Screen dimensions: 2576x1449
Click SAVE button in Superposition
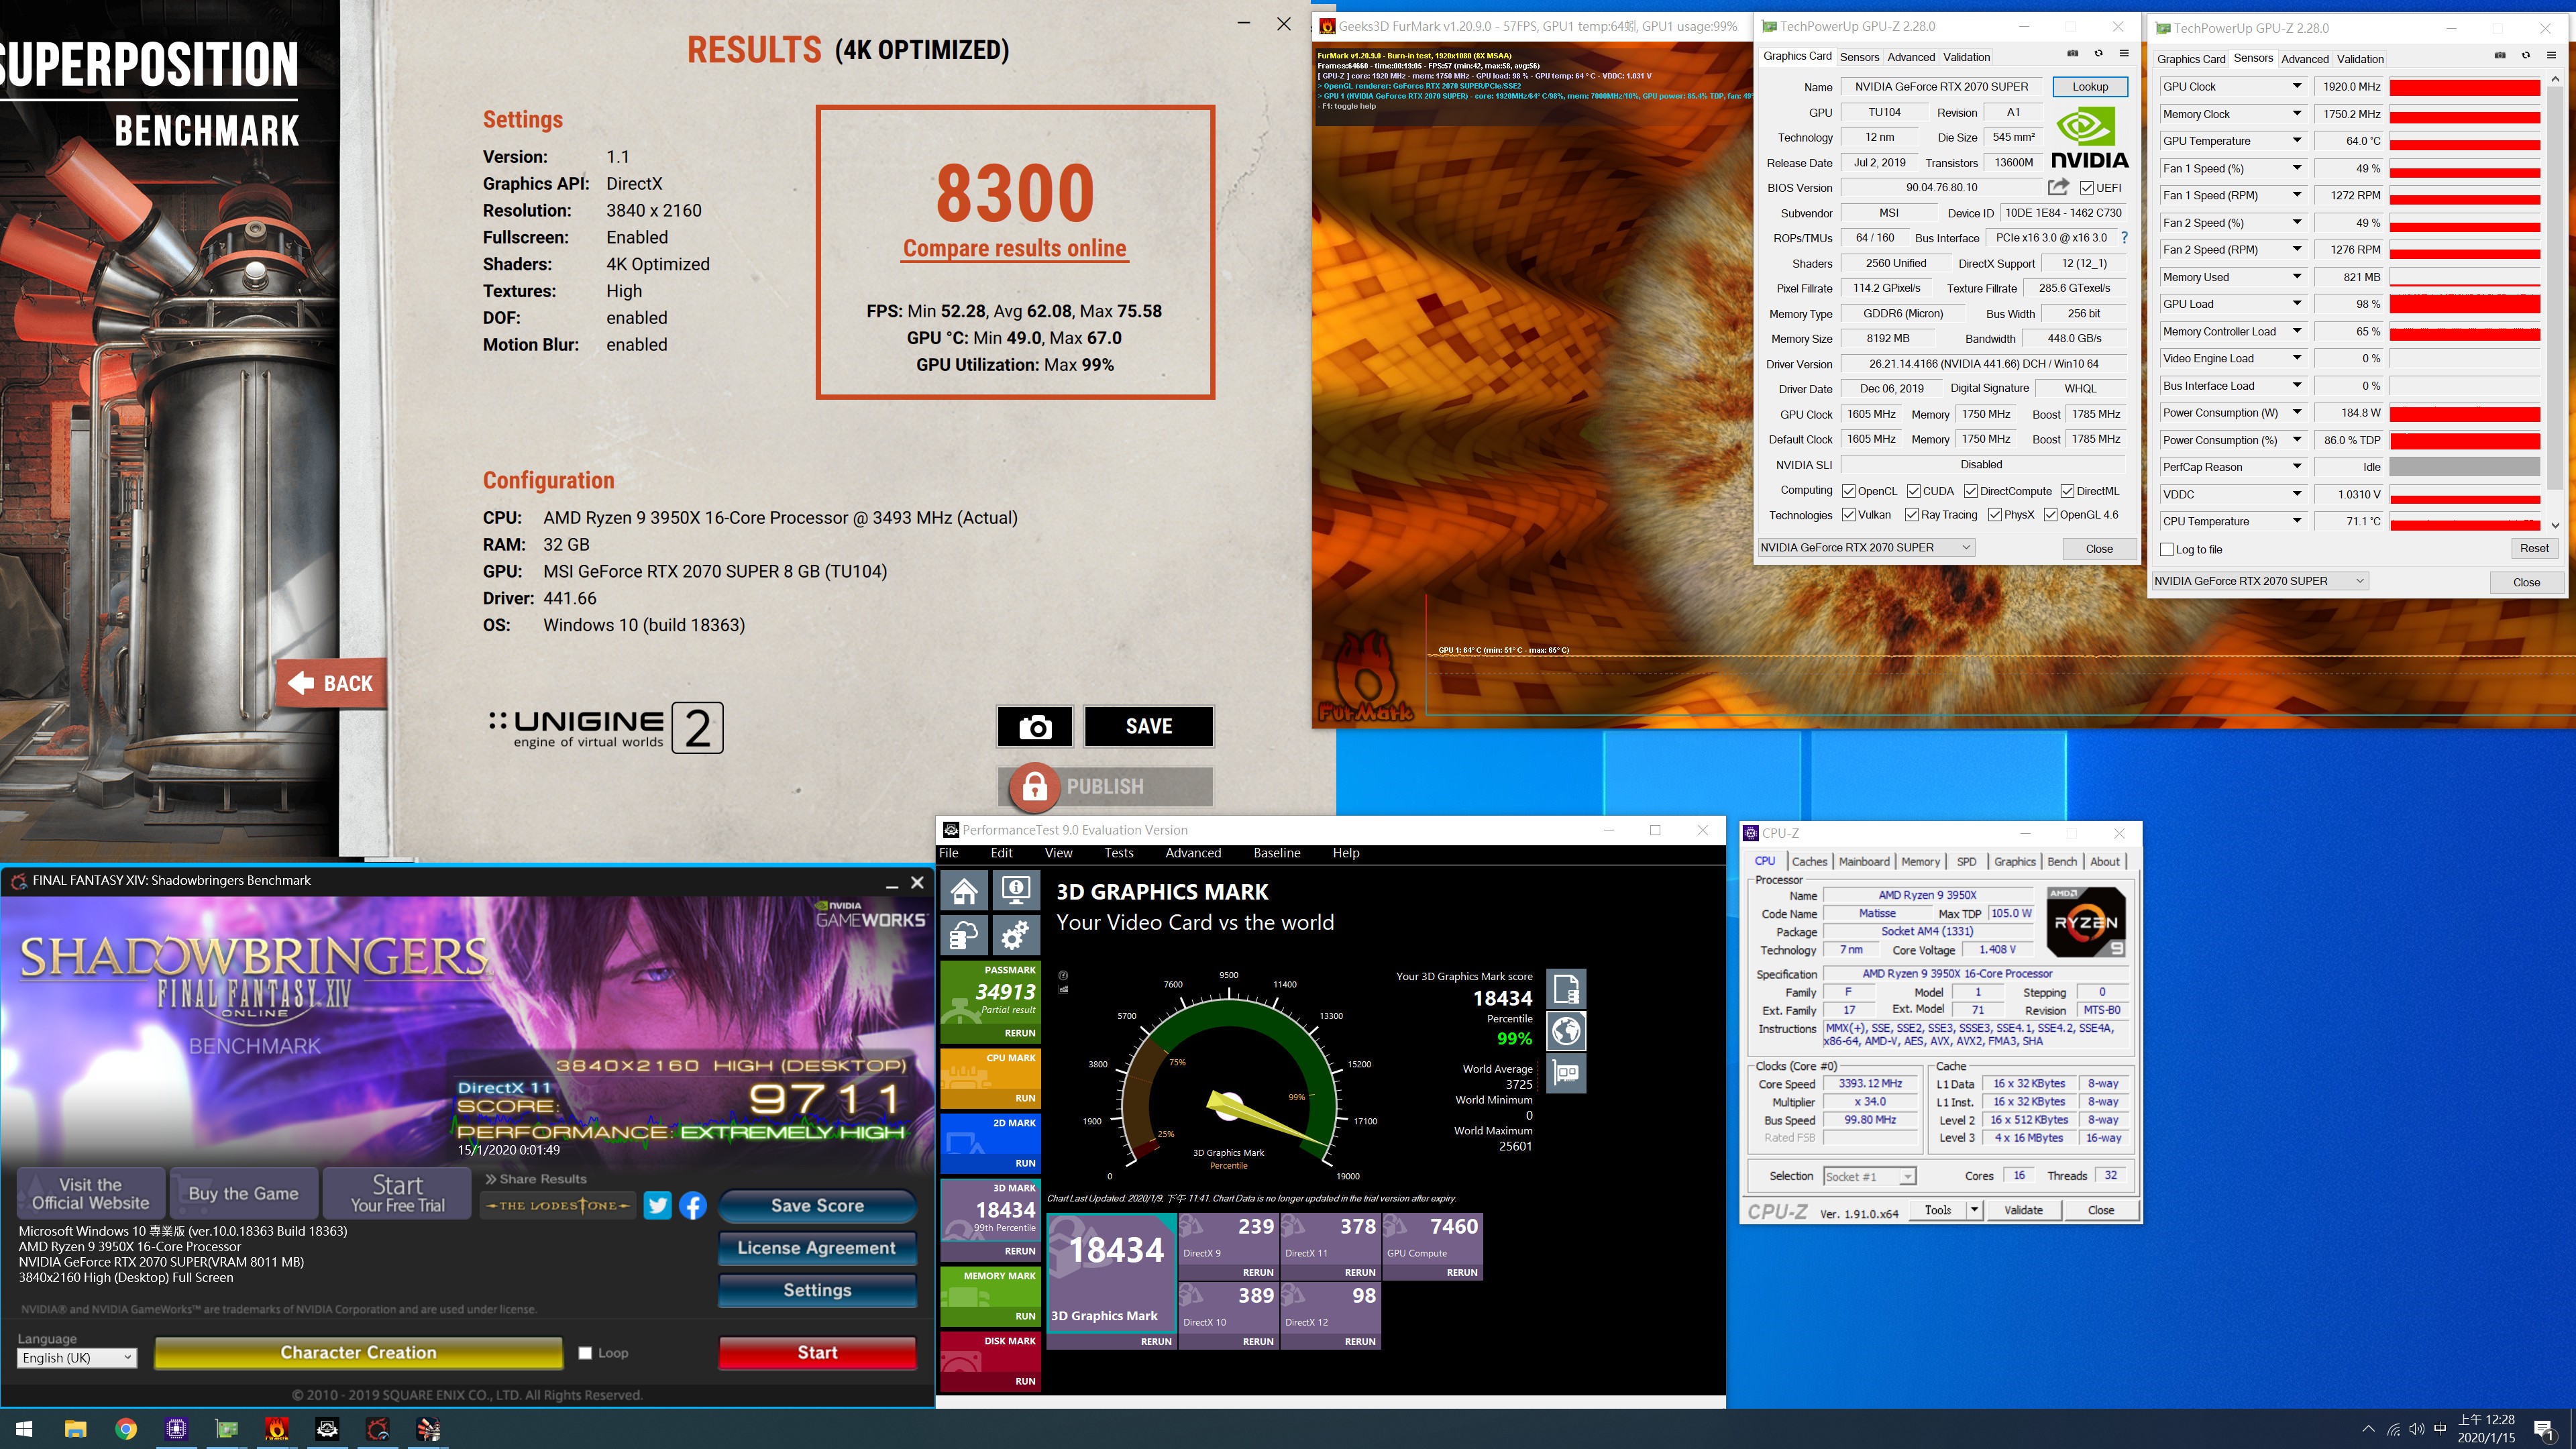coord(1148,726)
